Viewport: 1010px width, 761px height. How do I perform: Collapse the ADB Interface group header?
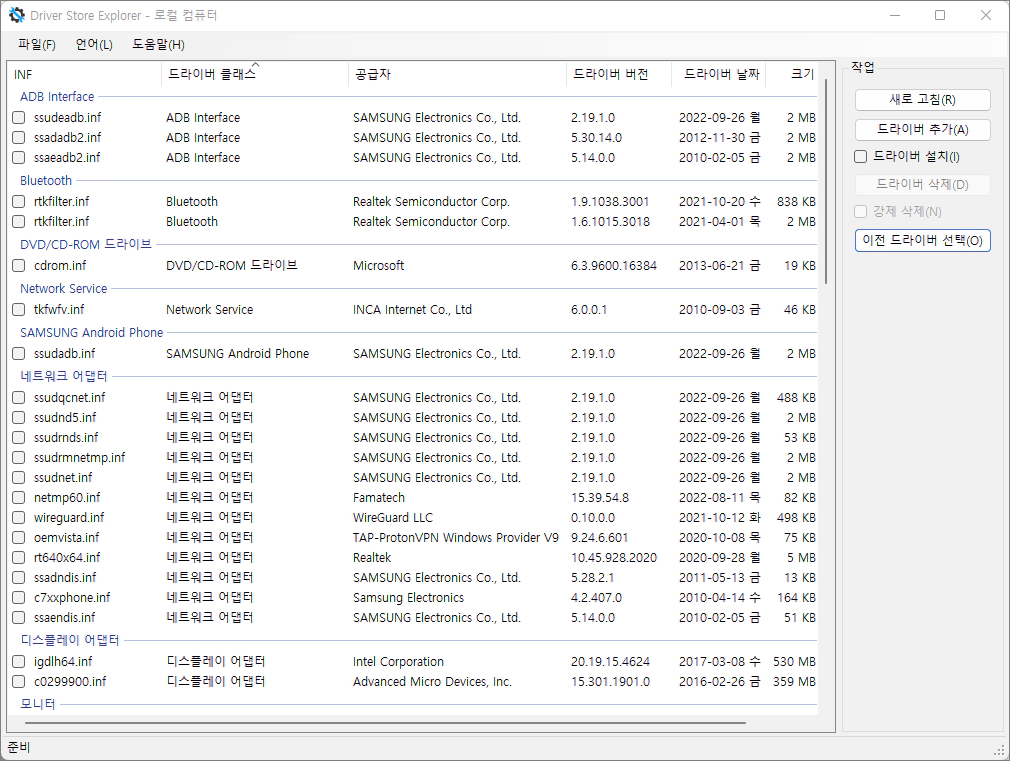click(57, 97)
